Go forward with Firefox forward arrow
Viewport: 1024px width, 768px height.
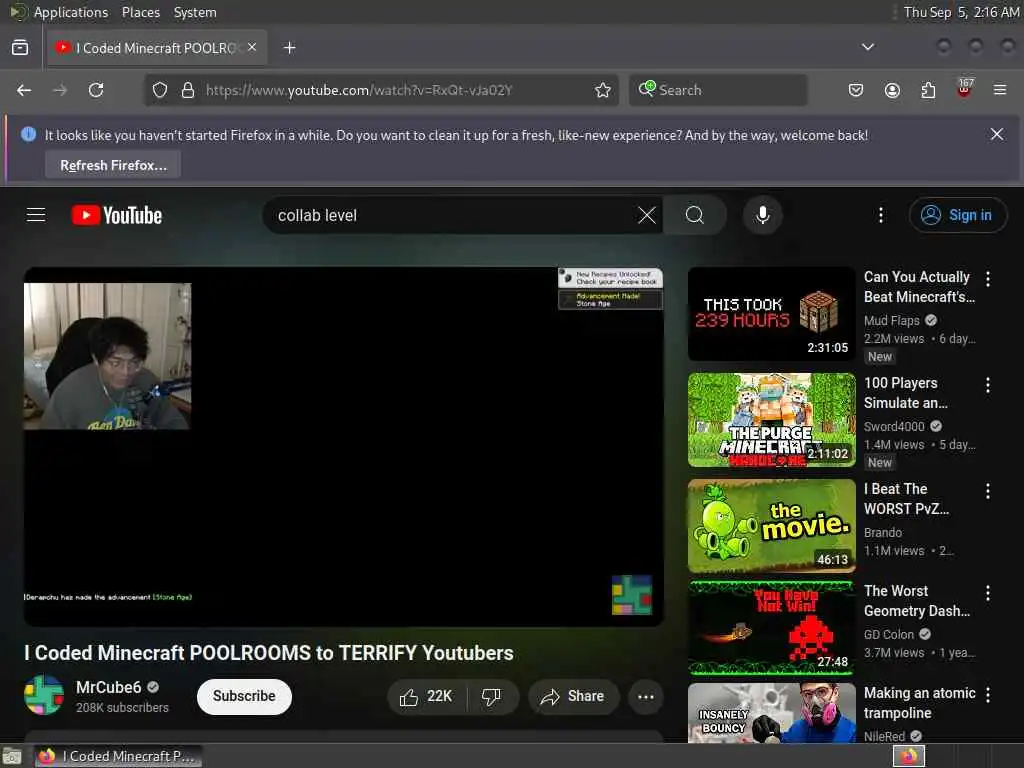tap(60, 90)
